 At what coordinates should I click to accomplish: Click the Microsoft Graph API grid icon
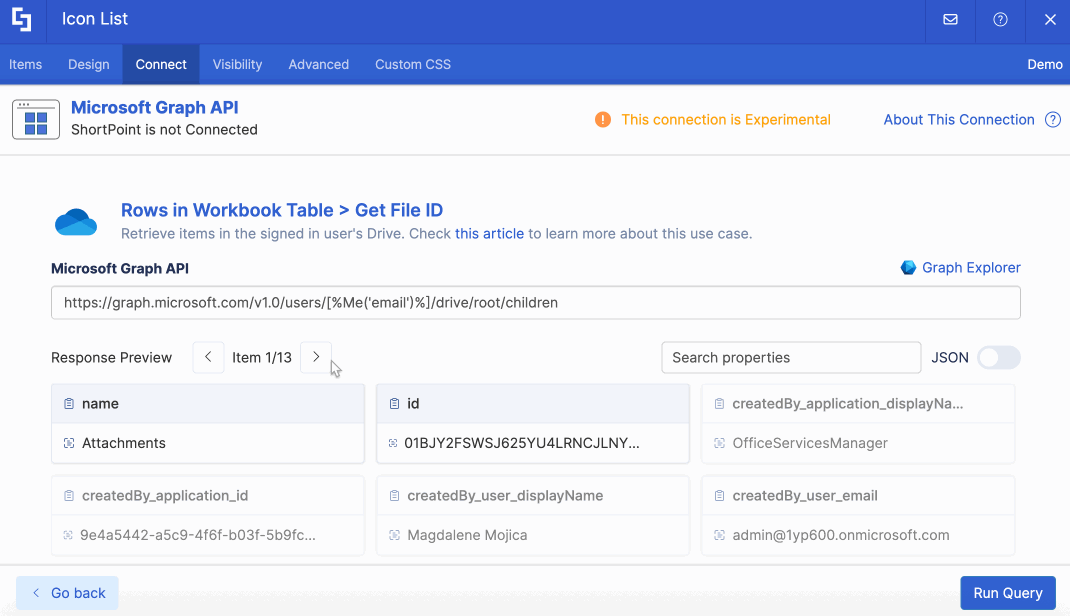35,119
